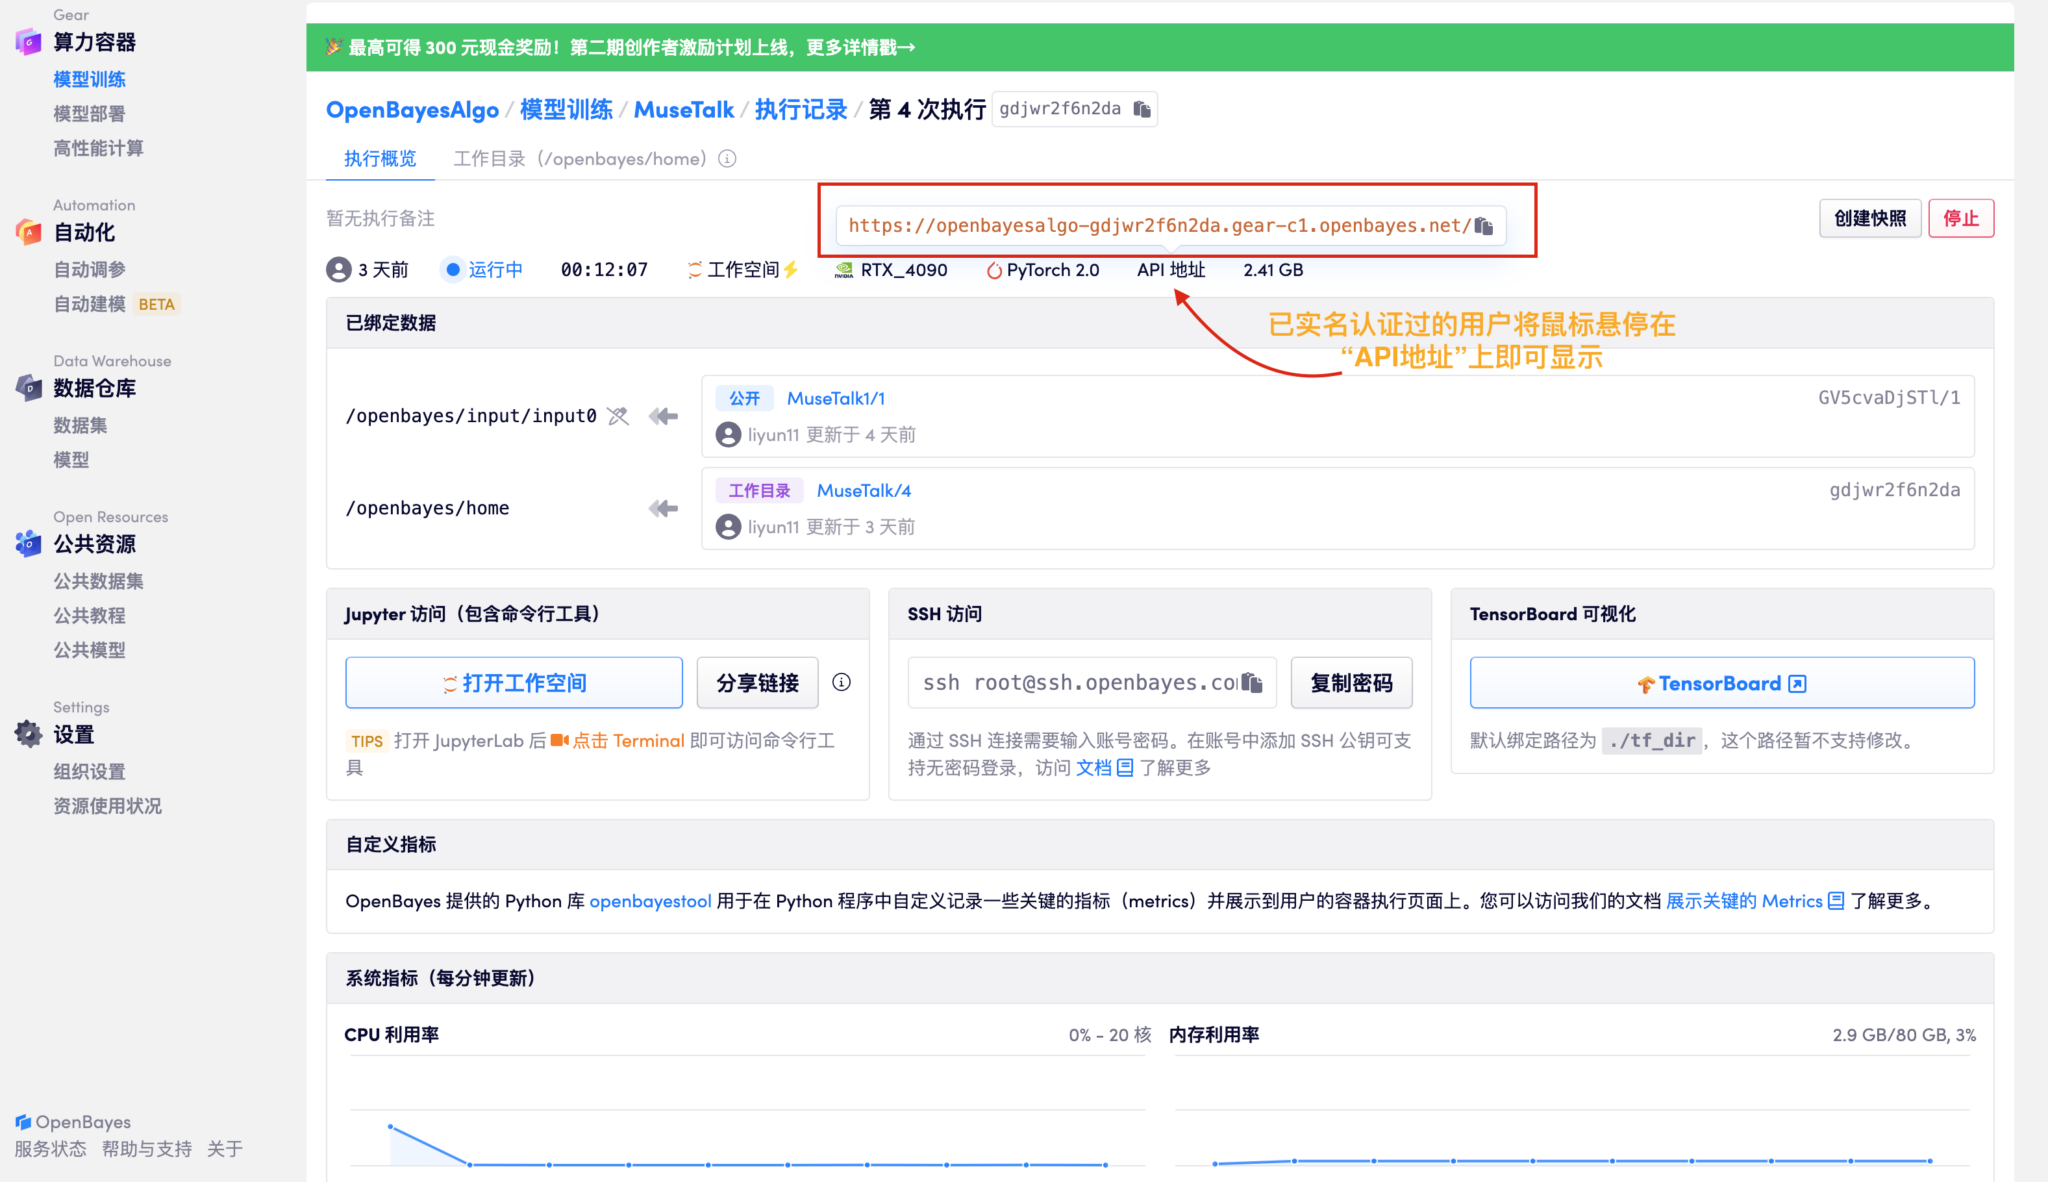Open TensorBoard visualization

click(1721, 682)
